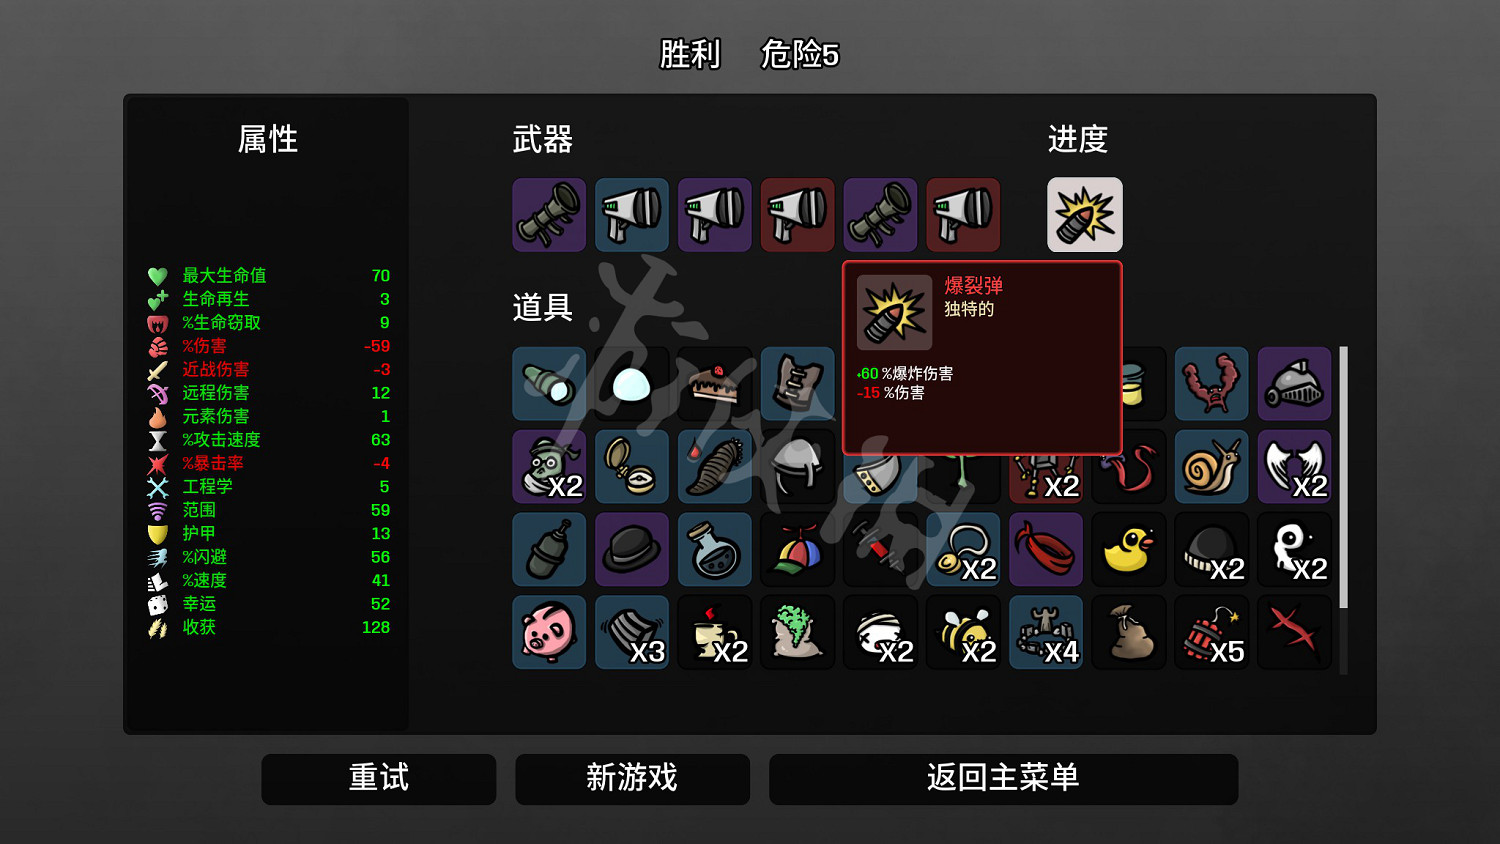Select the first rocket launcher weapon
This screenshot has width=1500, height=844.
[549, 215]
